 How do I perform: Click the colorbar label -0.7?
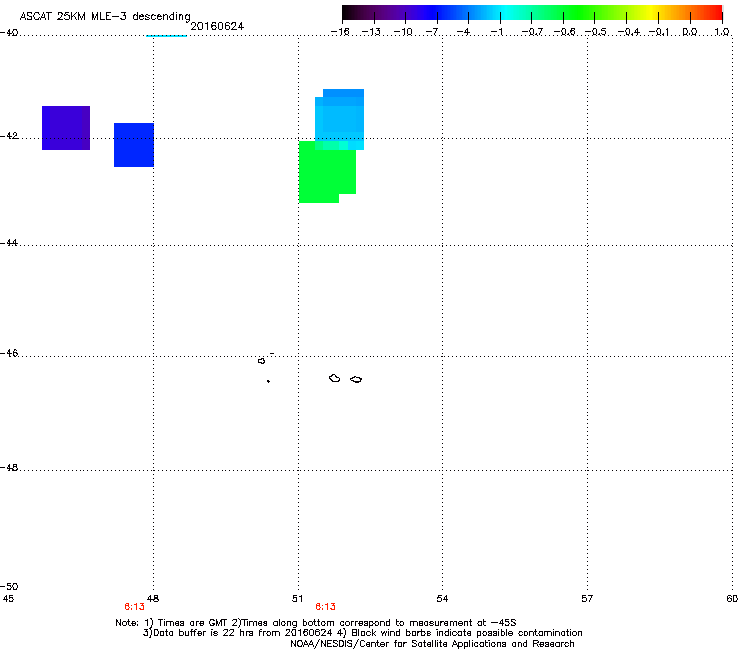[x=532, y=32]
